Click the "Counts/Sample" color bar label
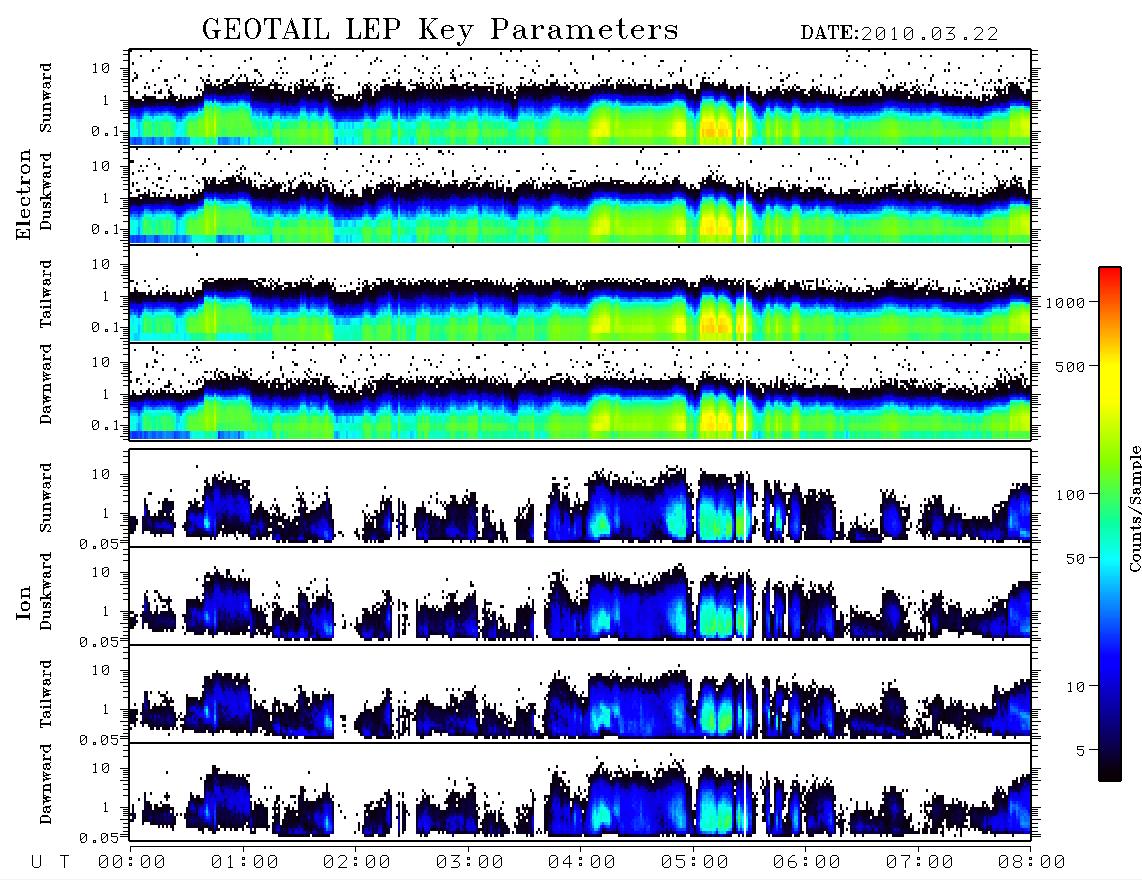This screenshot has width=1142, height=880. 1134,508
